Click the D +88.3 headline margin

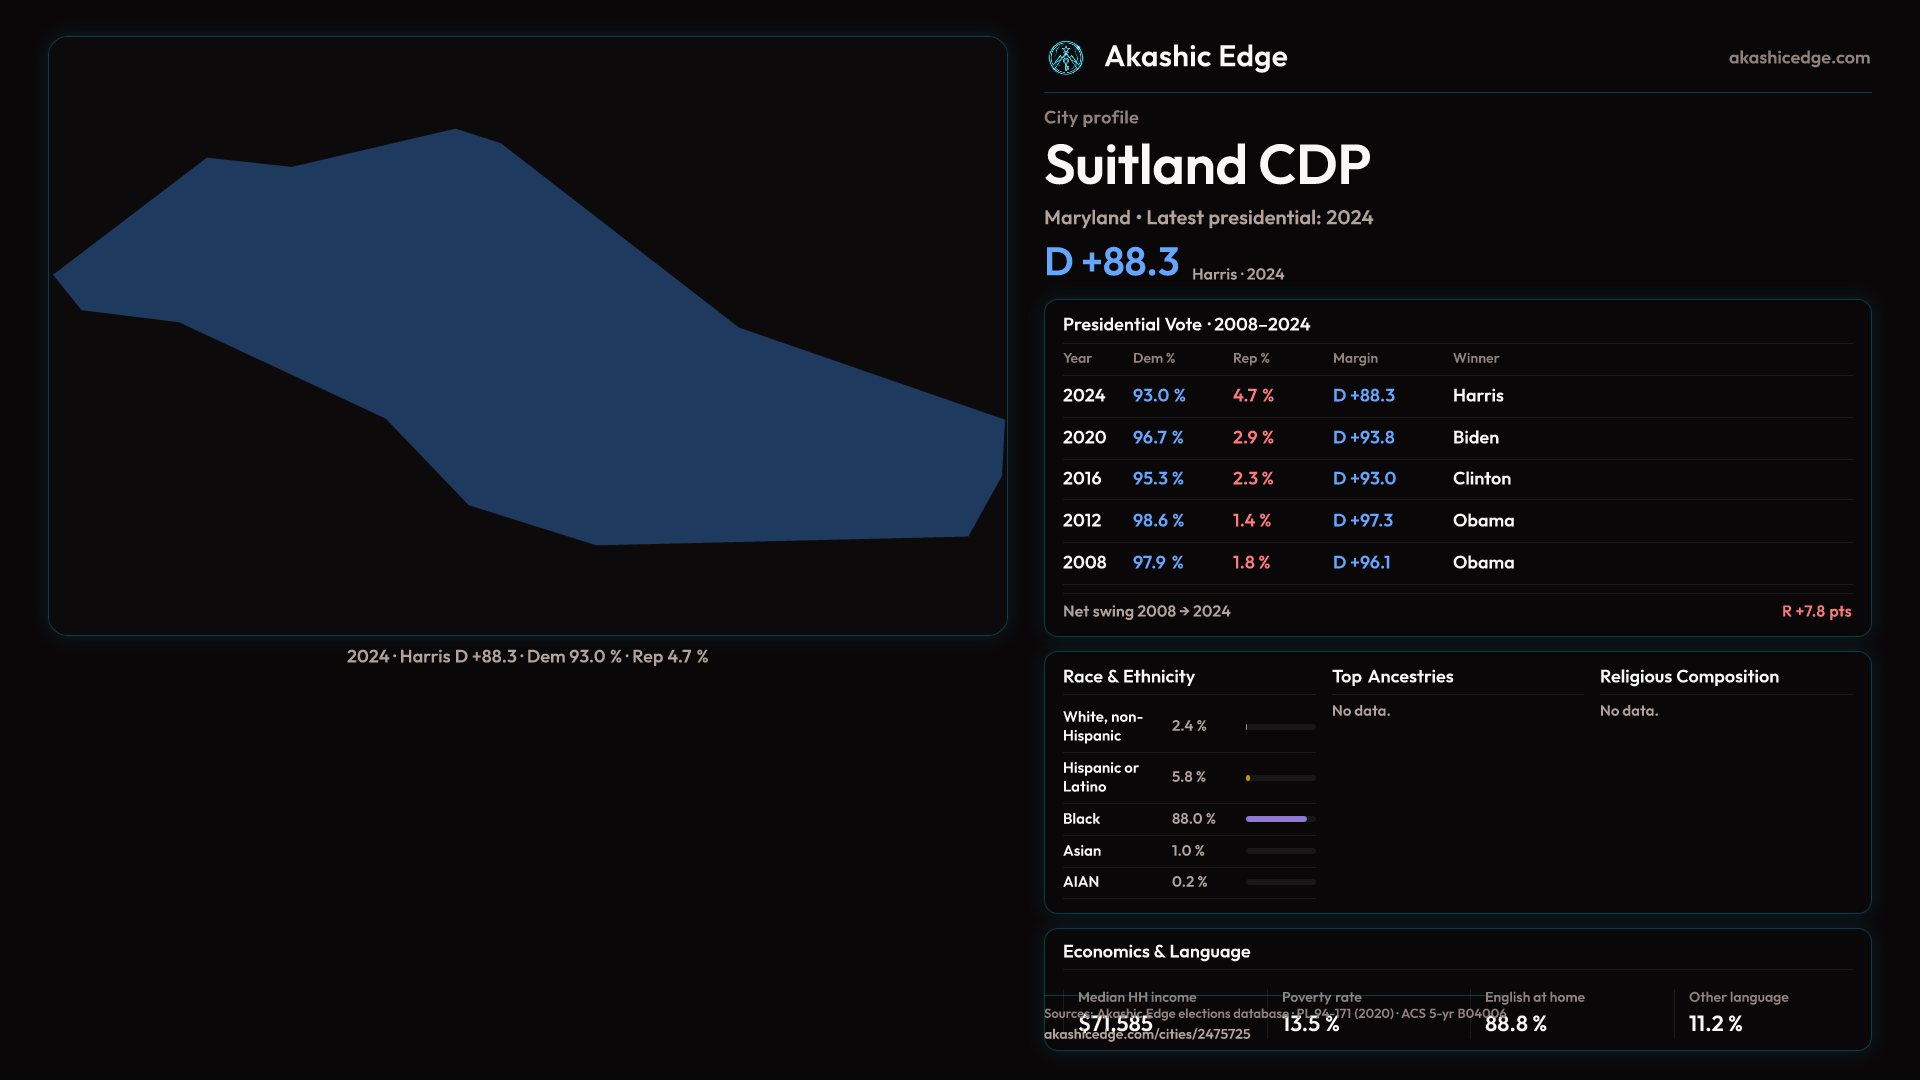pyautogui.click(x=1111, y=262)
